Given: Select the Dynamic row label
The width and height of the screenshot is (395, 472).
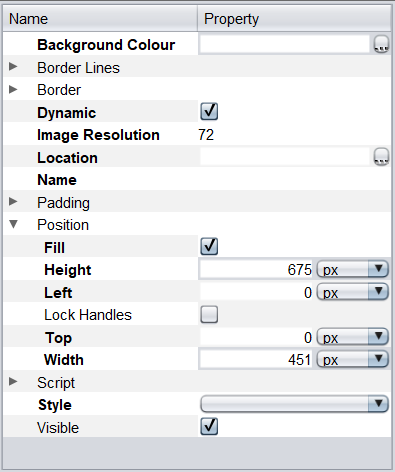Looking at the screenshot, I should [x=67, y=113].
